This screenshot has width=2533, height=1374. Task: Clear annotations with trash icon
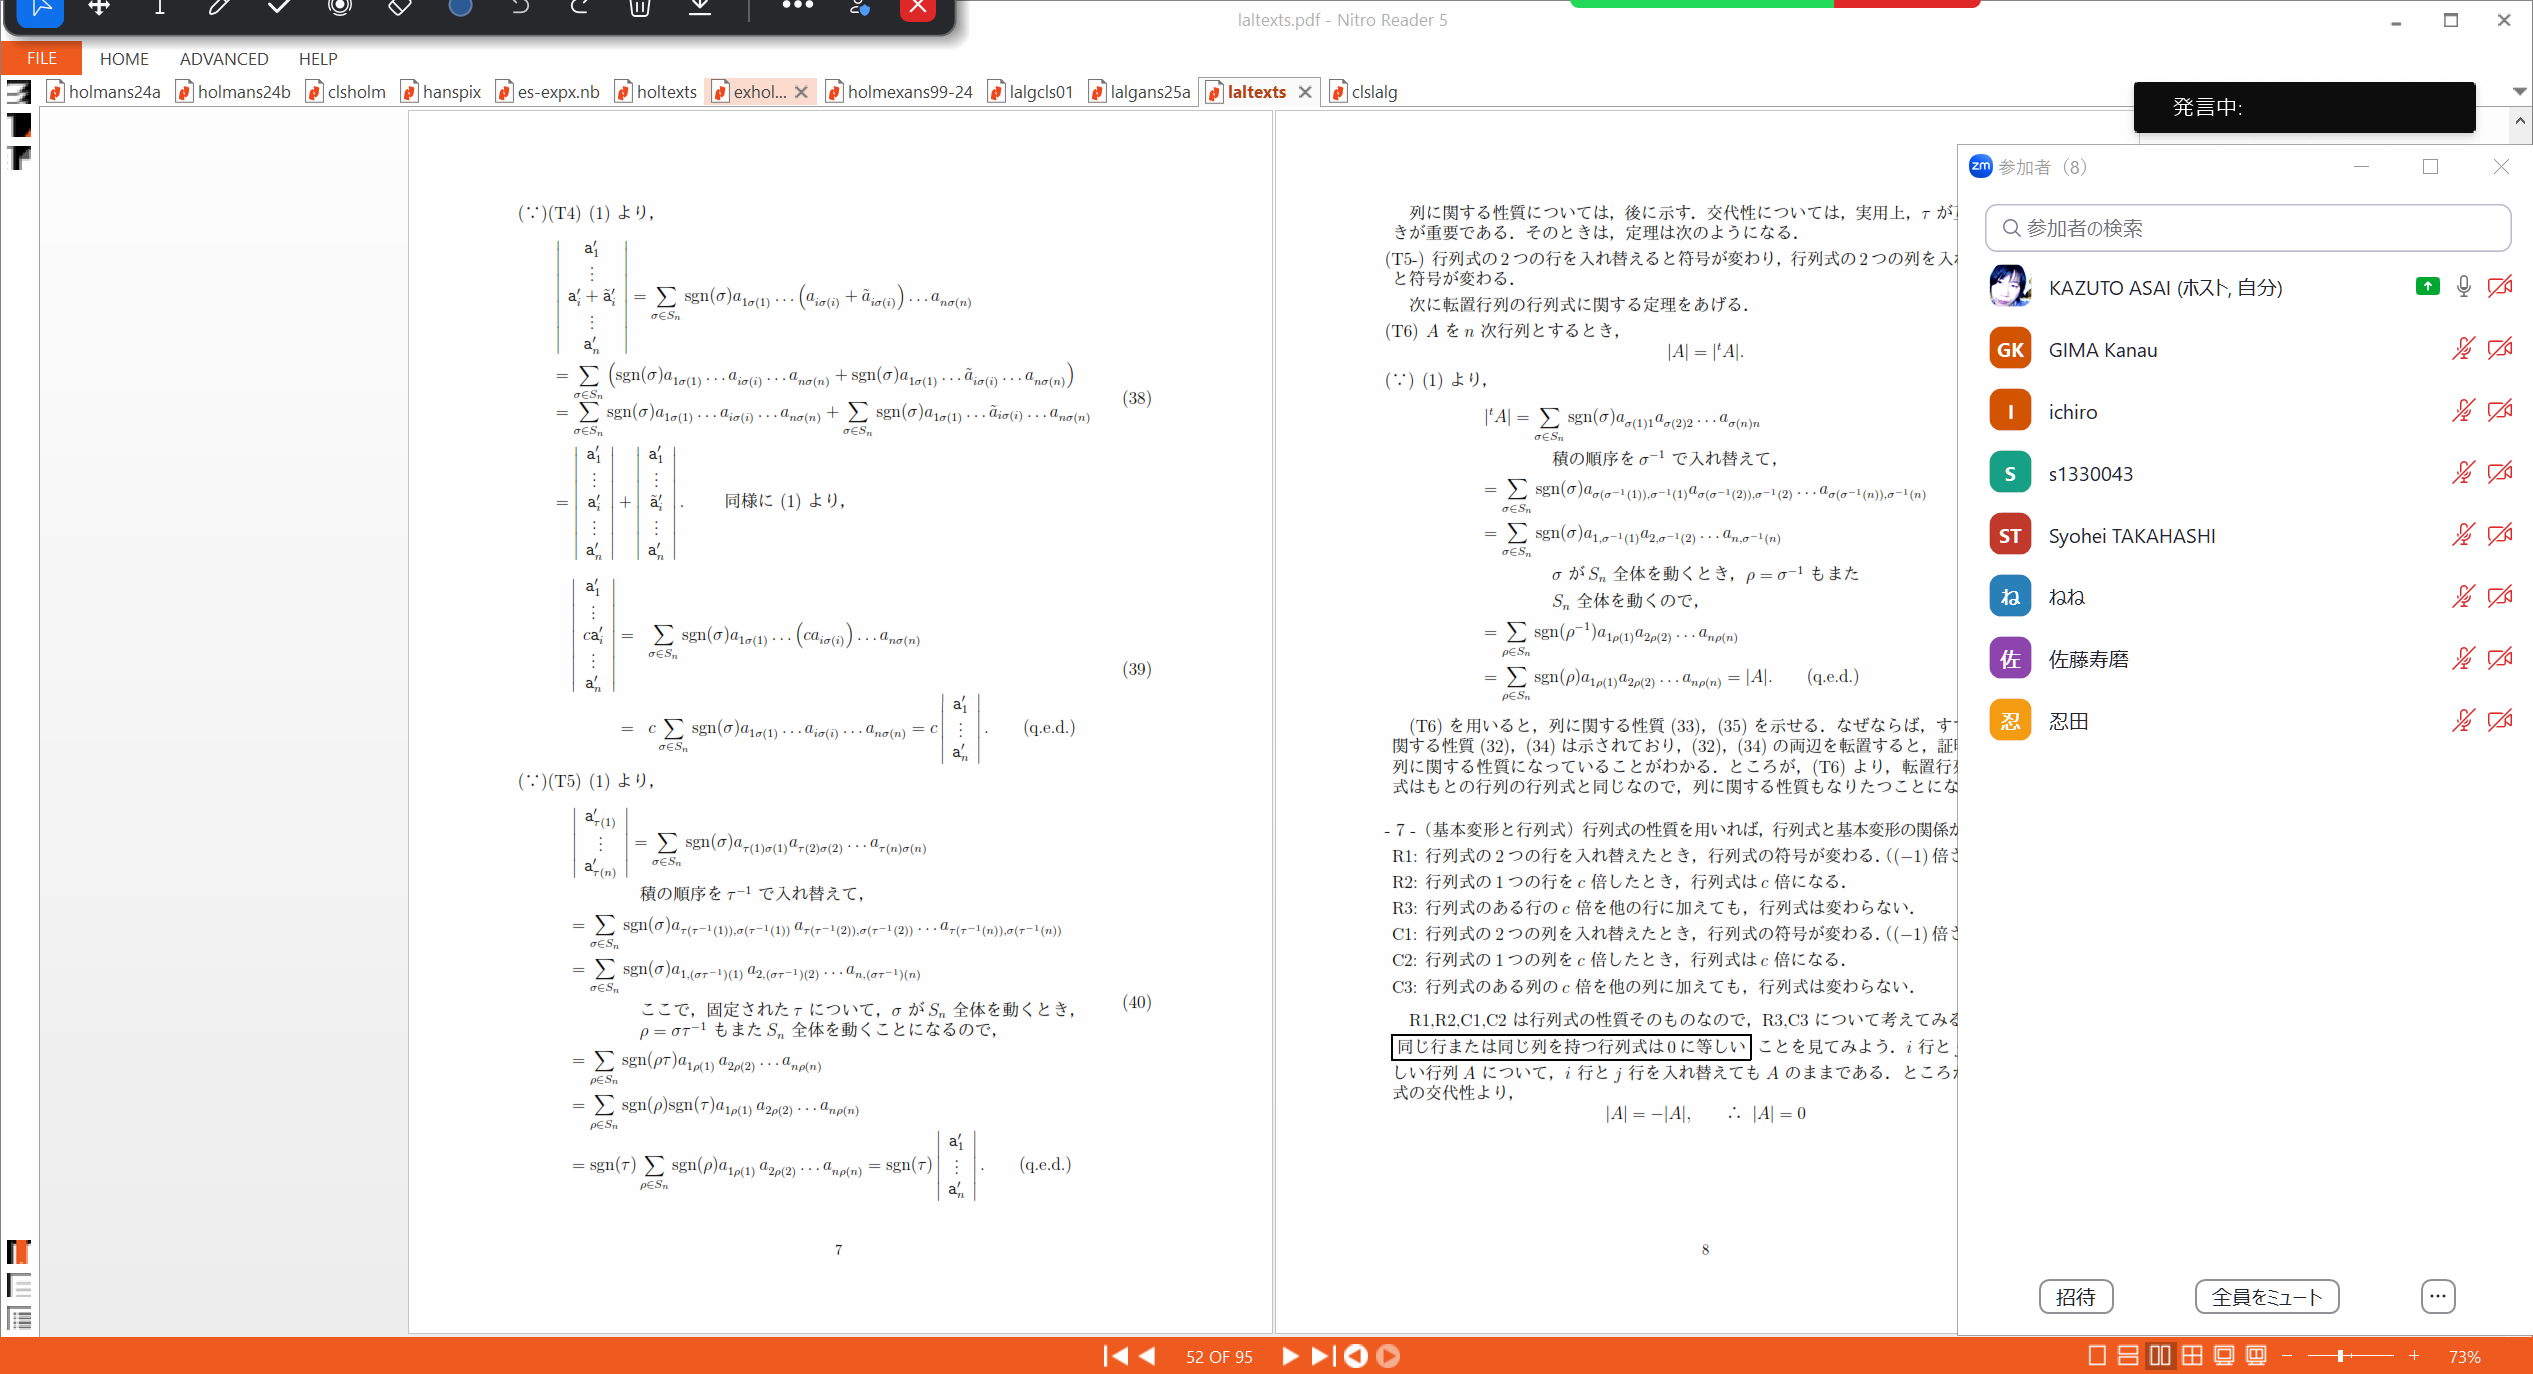(640, 8)
